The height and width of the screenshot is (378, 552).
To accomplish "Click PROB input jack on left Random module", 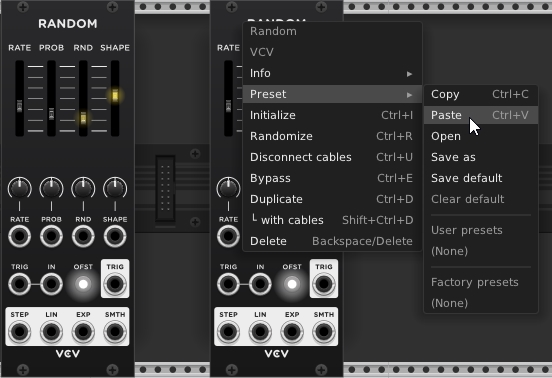I will tap(51, 236).
